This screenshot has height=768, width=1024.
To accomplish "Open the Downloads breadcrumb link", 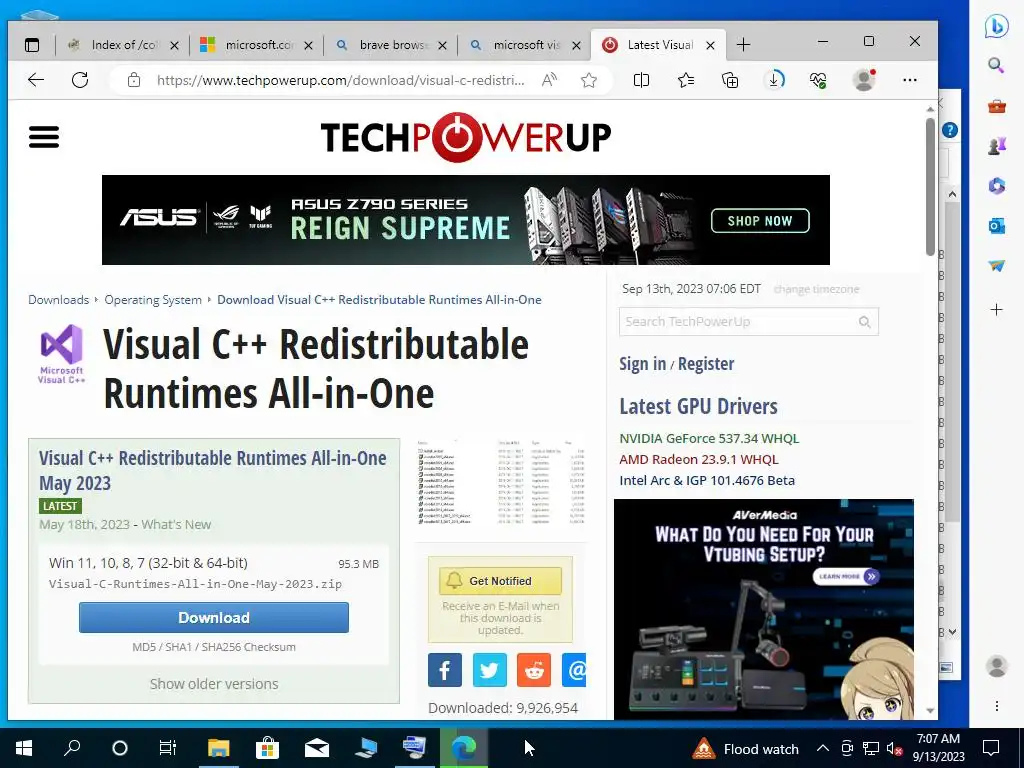I will pos(58,300).
